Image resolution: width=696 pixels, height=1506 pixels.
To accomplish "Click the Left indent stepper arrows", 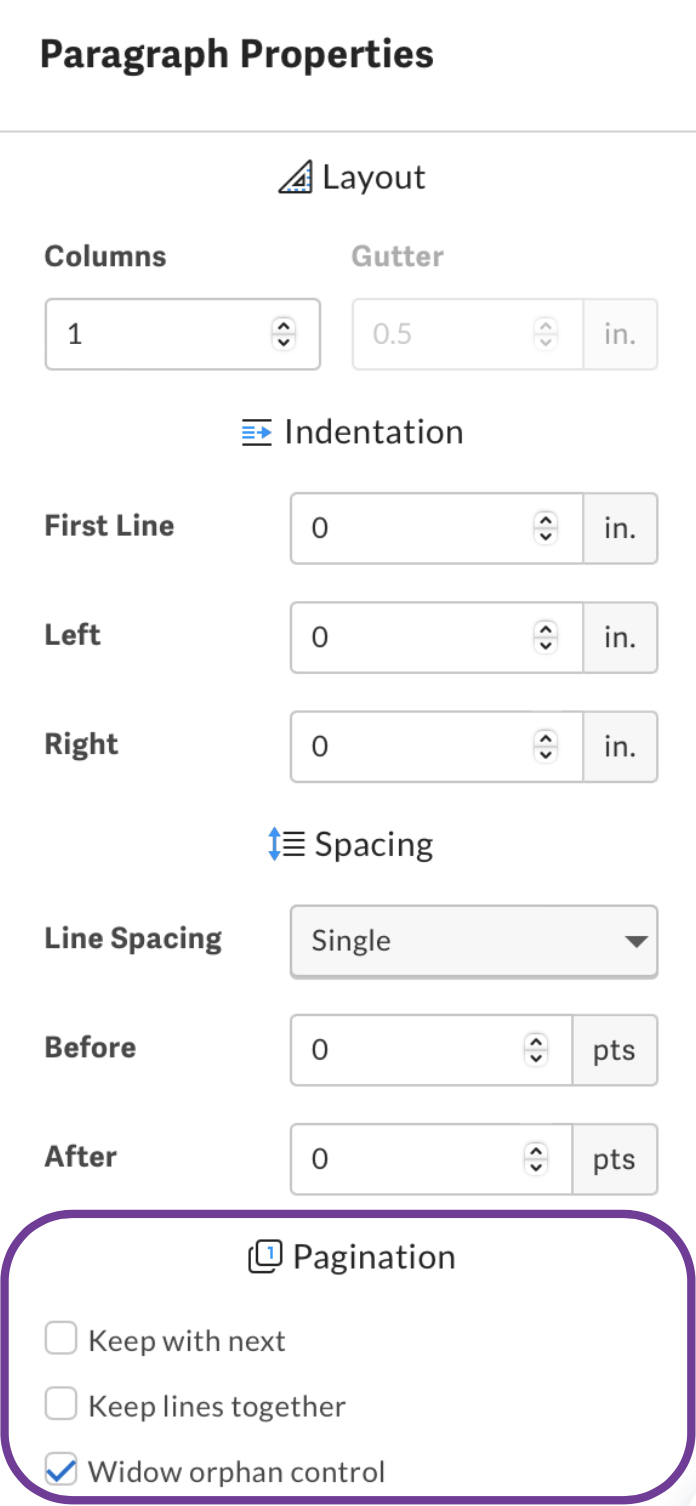I will [x=545, y=637].
